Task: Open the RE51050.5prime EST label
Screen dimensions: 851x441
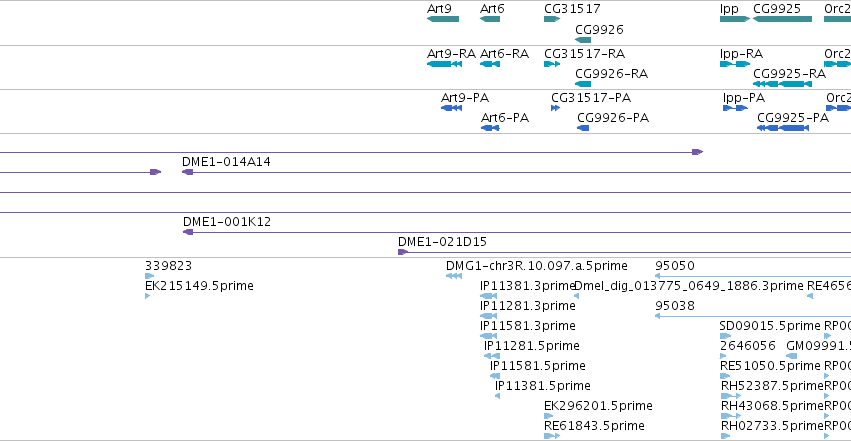Action: pos(770,366)
